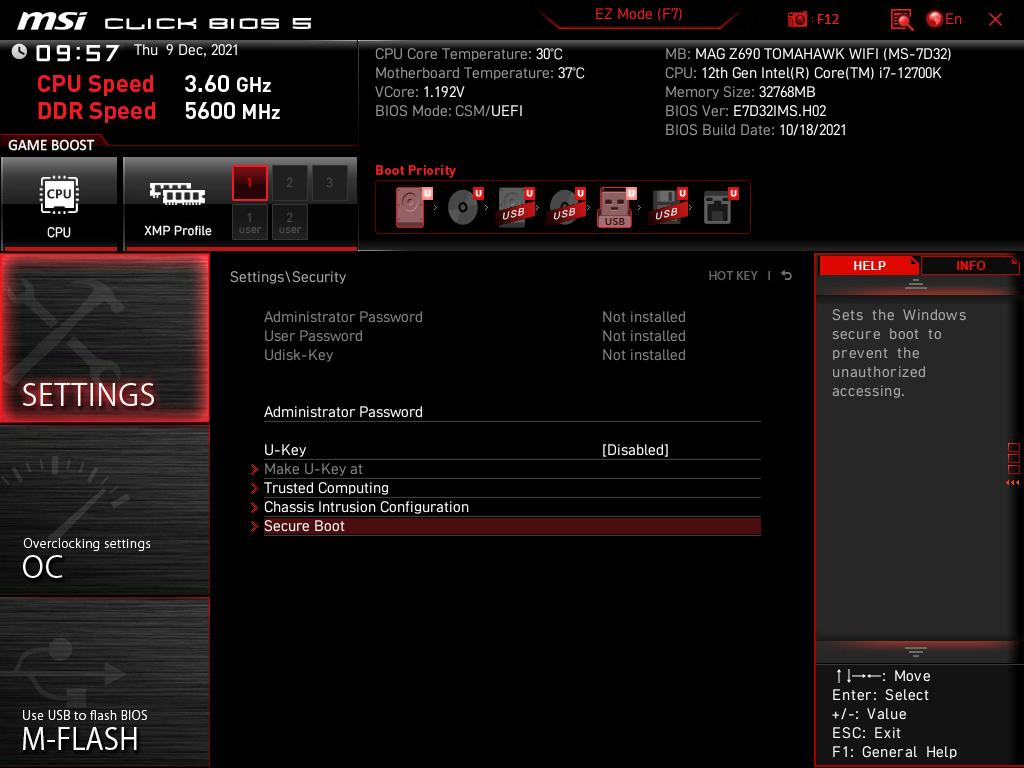Select the network boot device icon

720,207
